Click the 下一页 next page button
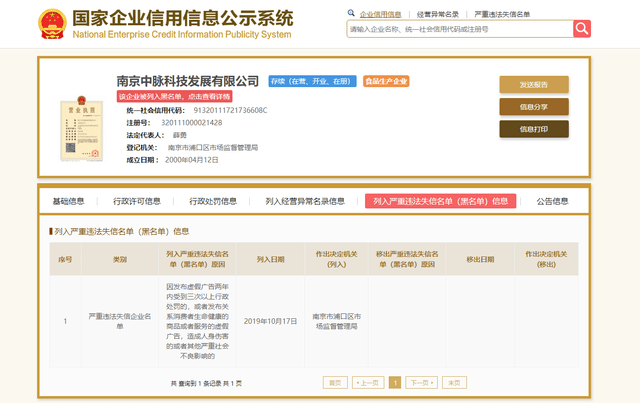 point(422,382)
